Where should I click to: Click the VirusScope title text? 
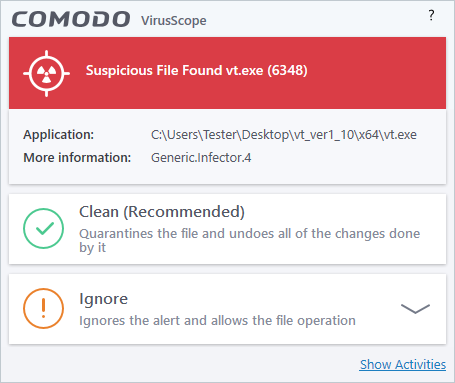click(x=174, y=21)
